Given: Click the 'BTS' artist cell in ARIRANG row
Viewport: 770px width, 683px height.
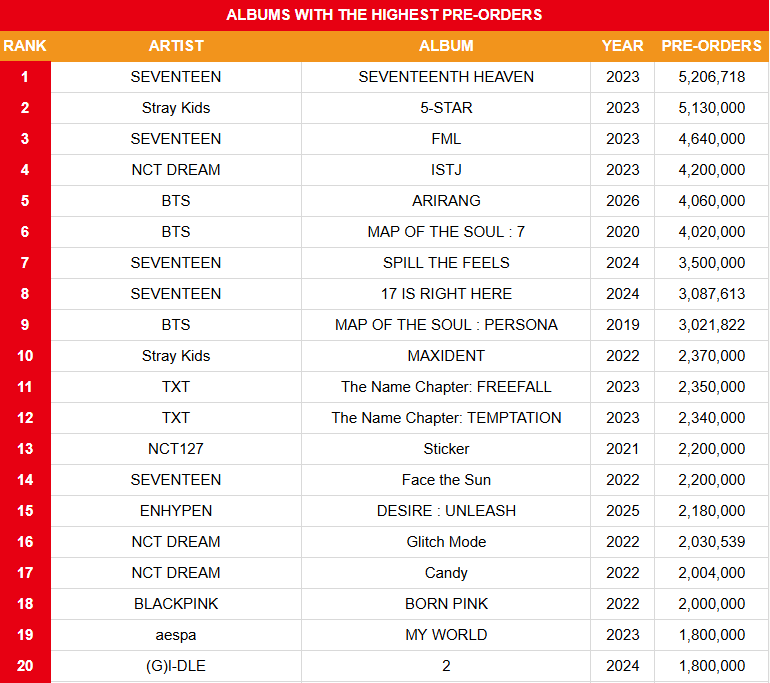Looking at the screenshot, I should (x=176, y=201).
